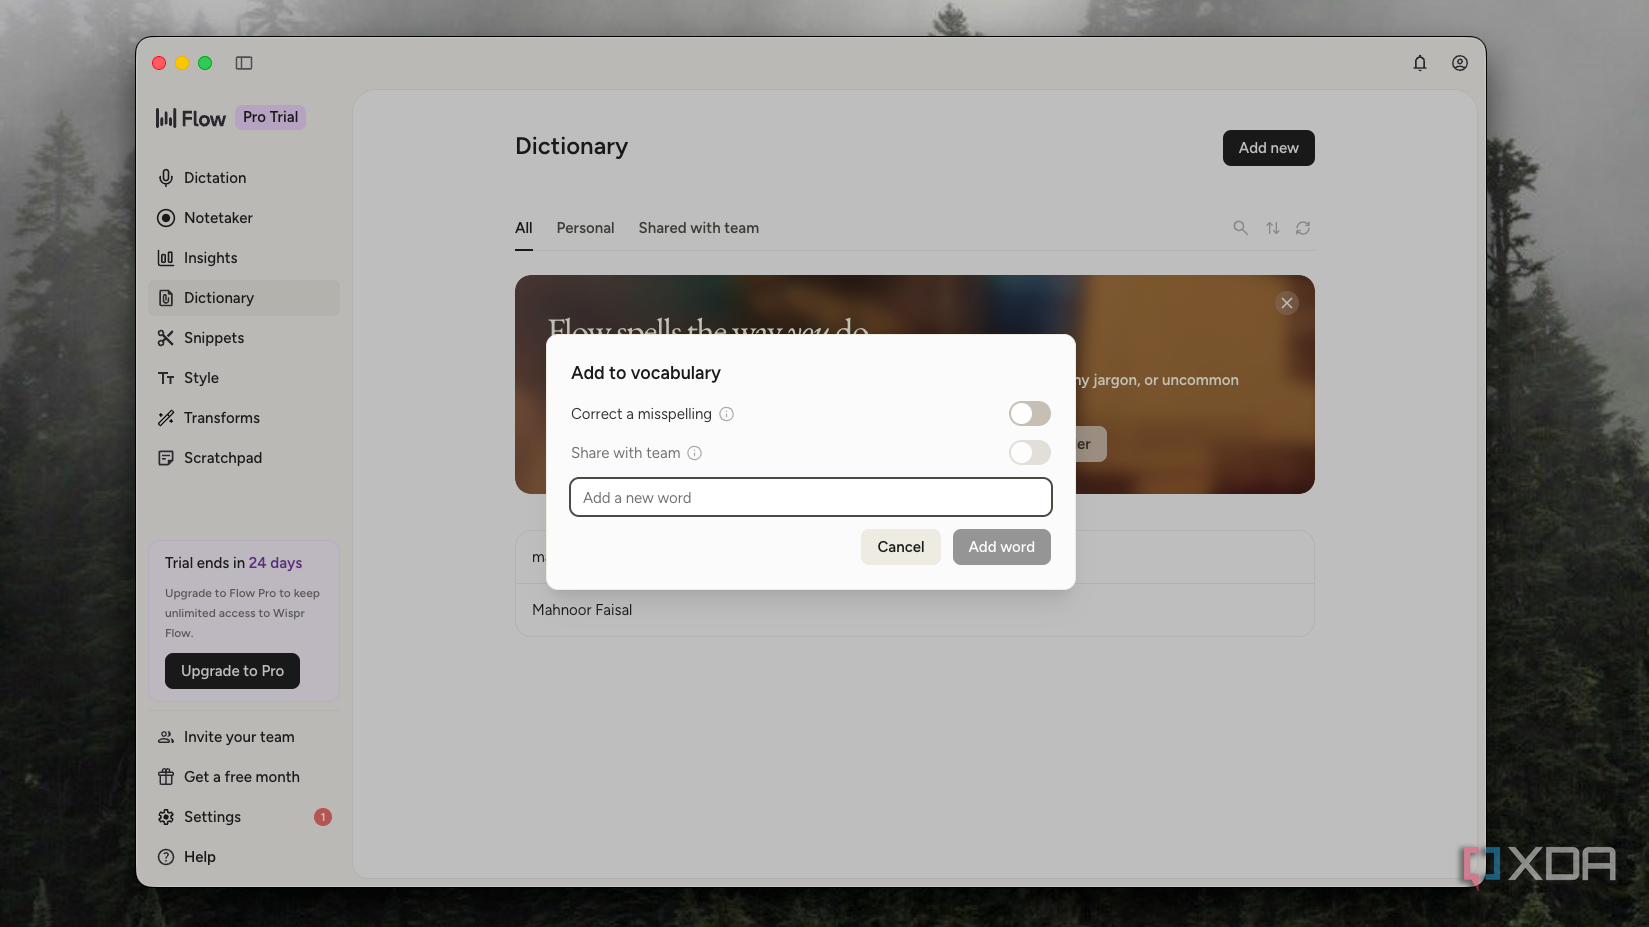The width and height of the screenshot is (1649, 927).
Task: Go to Notetaker section
Action: (244, 218)
